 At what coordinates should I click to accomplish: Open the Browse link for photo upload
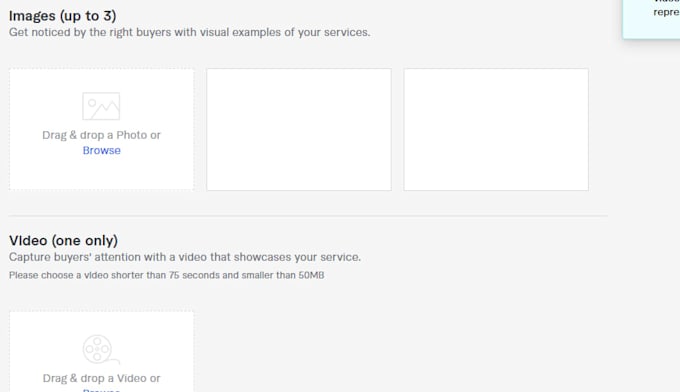click(x=101, y=150)
